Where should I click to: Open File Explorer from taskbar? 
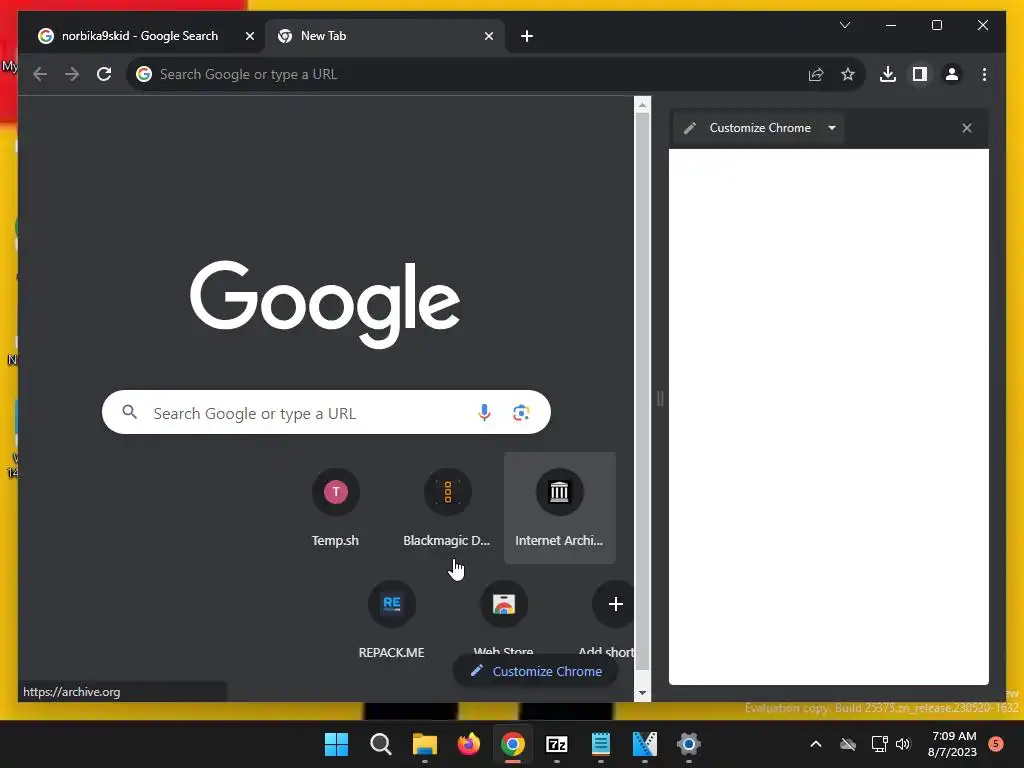click(x=424, y=744)
